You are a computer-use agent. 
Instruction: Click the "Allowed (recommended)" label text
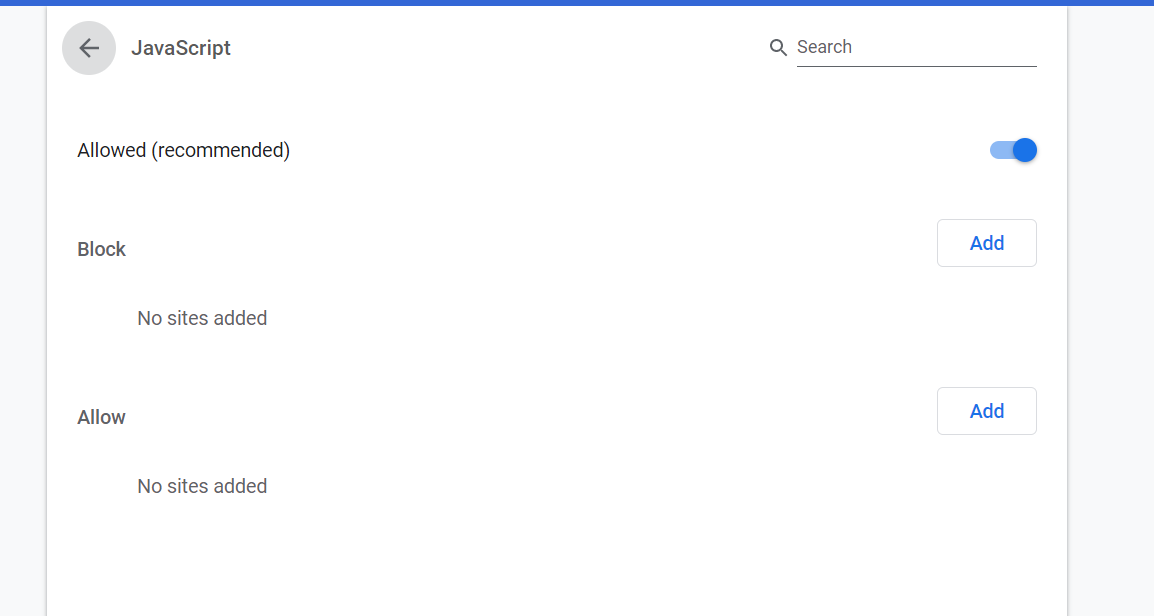coord(183,150)
